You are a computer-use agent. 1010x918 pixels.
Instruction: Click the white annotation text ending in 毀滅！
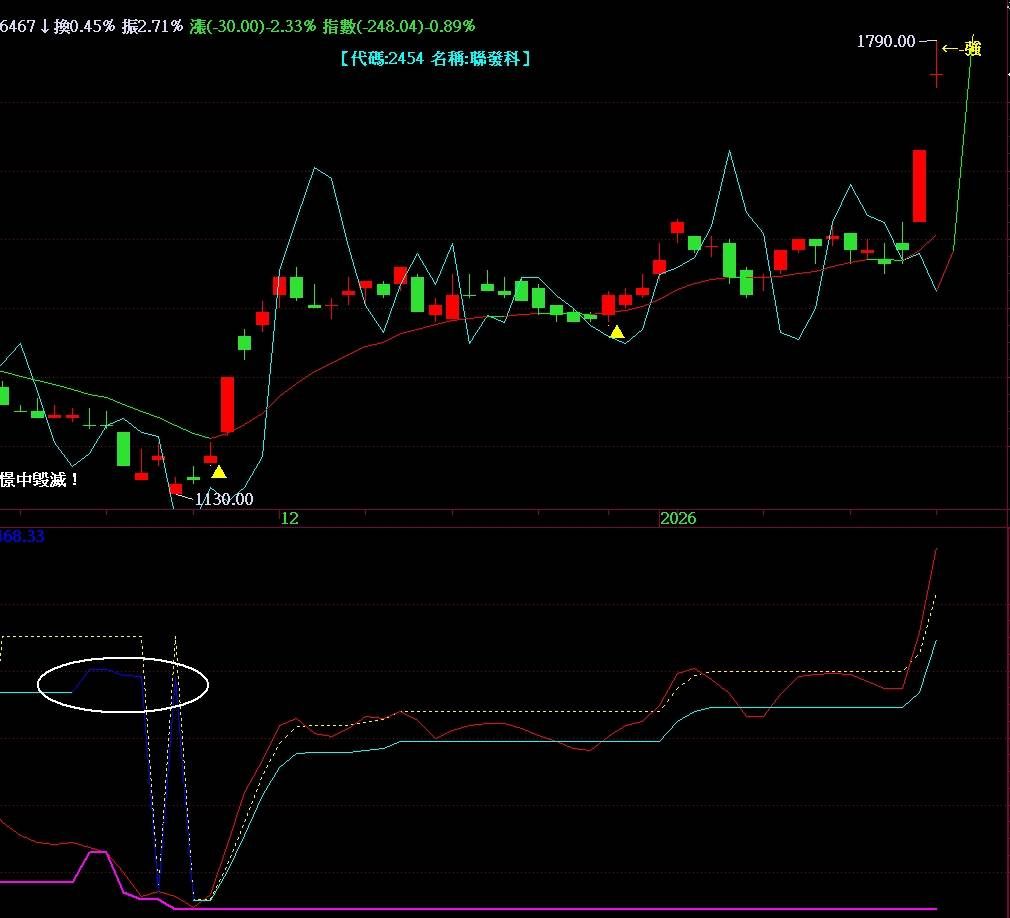point(40,480)
